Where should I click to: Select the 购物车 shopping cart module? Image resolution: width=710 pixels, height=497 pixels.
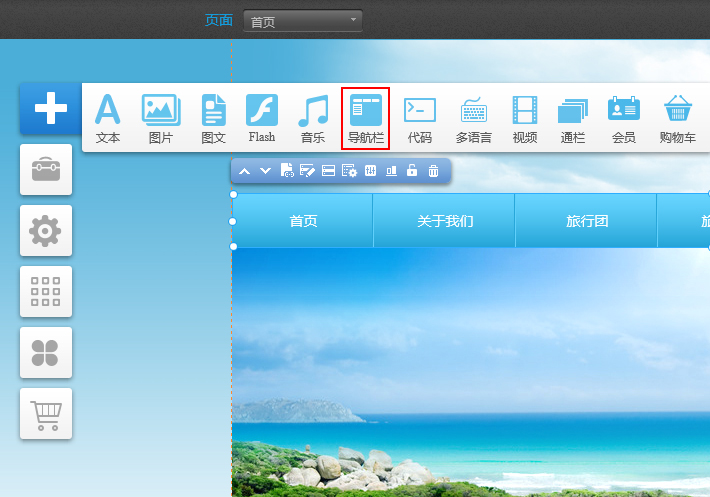pos(677,118)
